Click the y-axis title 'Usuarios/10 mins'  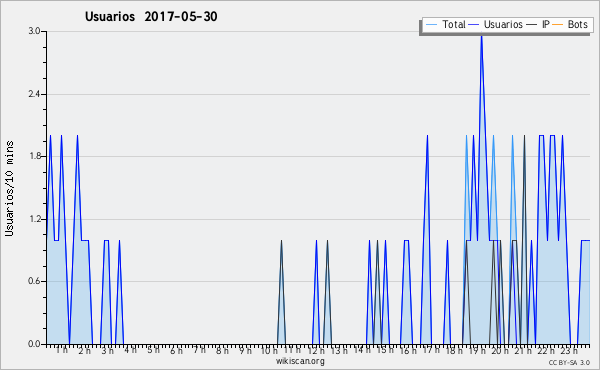click(x=9, y=188)
